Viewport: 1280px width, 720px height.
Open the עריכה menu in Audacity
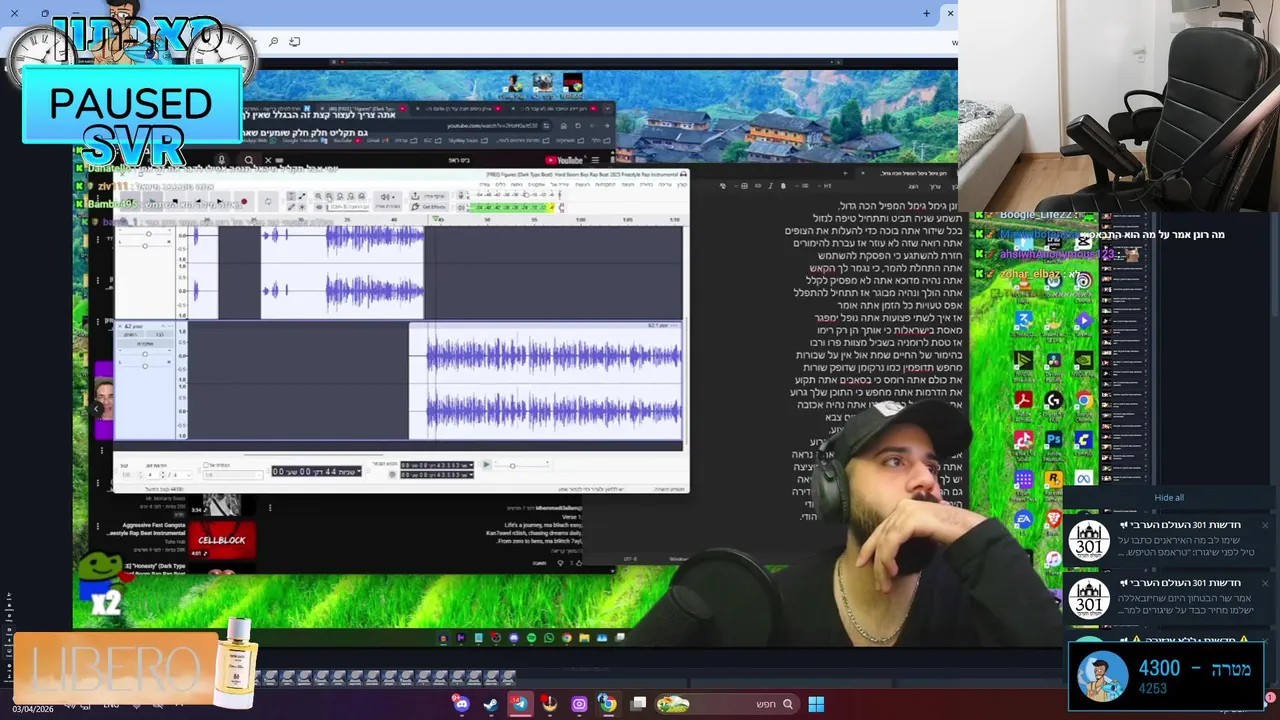[667, 185]
